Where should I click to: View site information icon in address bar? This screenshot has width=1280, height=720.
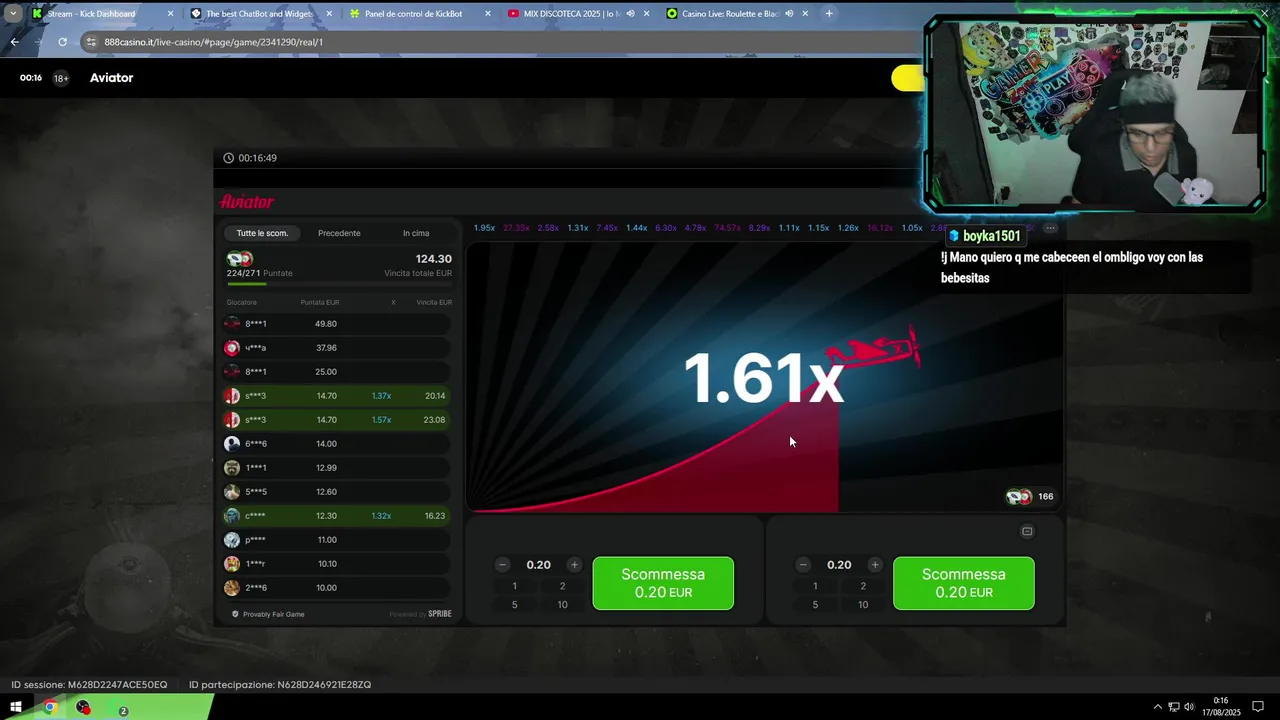tap(92, 42)
